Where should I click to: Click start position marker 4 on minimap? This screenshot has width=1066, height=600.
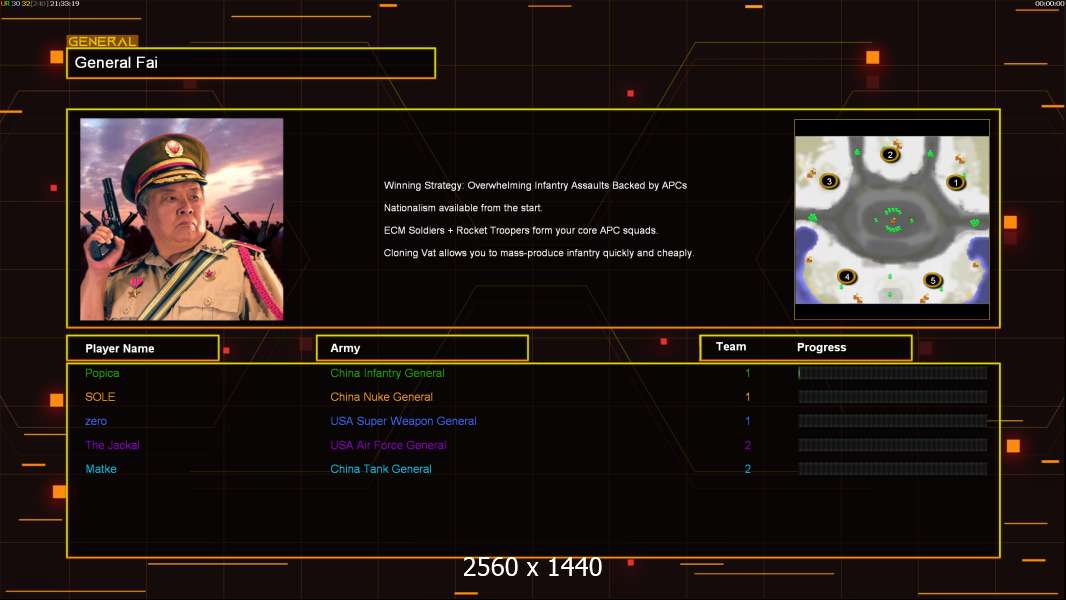[x=846, y=276]
